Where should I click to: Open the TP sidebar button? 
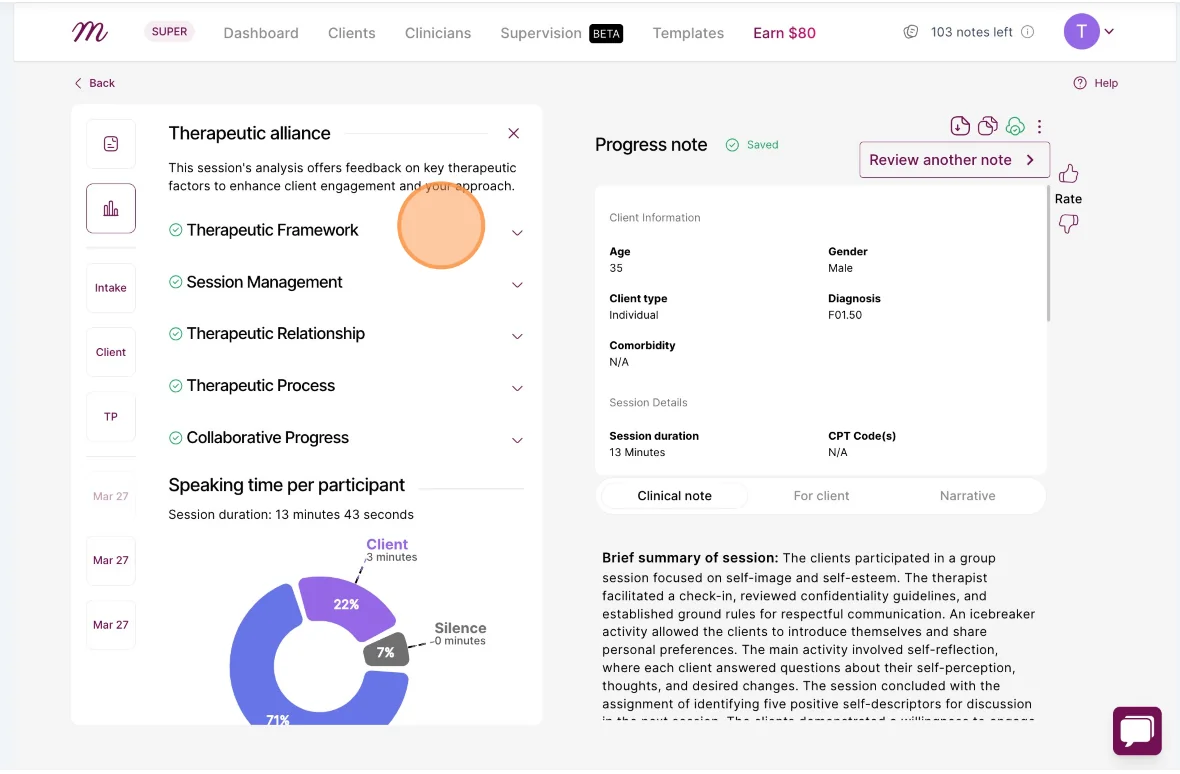point(111,417)
